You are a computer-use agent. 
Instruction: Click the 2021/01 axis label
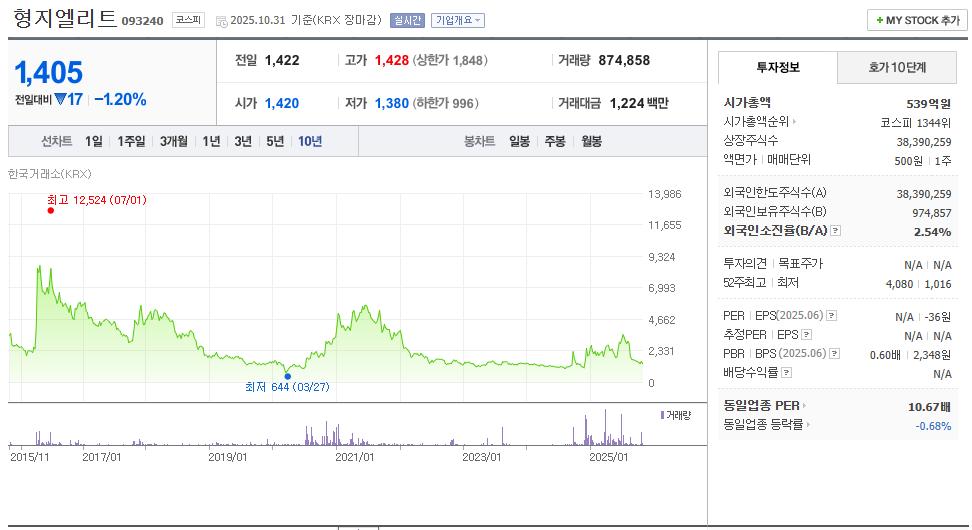[x=355, y=457]
